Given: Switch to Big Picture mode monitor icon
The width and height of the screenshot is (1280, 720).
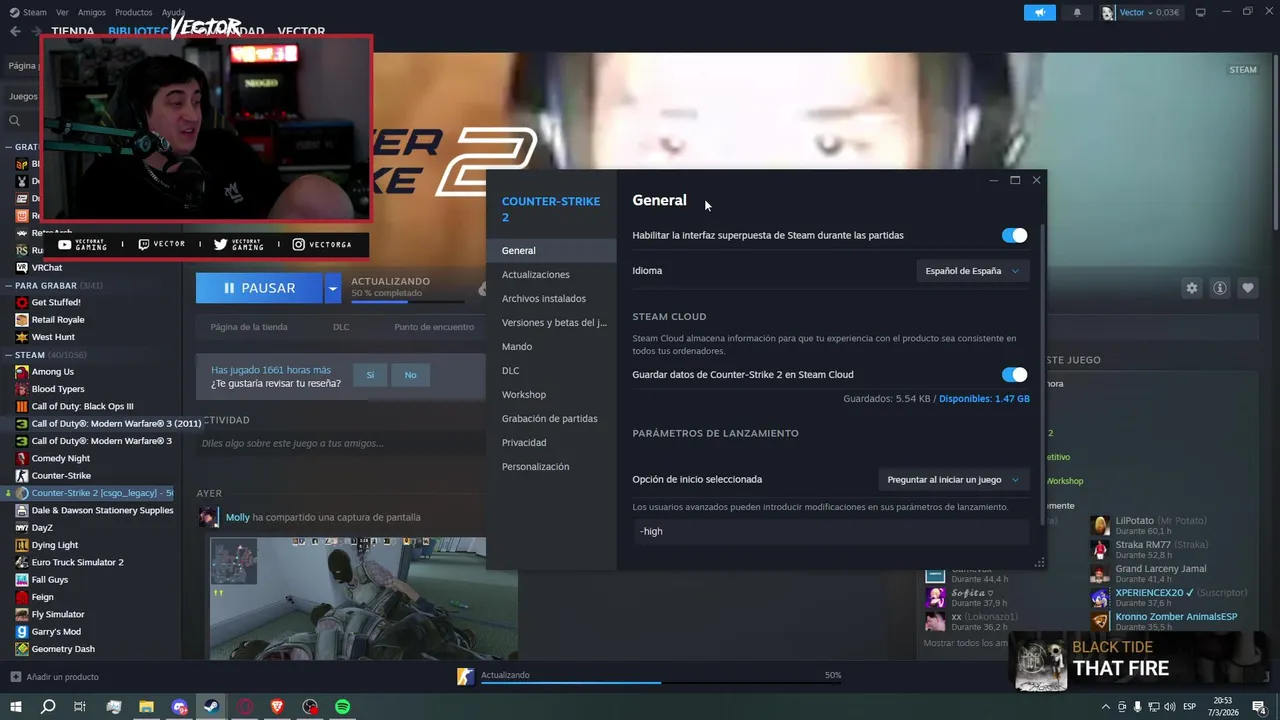Looking at the screenshot, I should coord(1200,12).
